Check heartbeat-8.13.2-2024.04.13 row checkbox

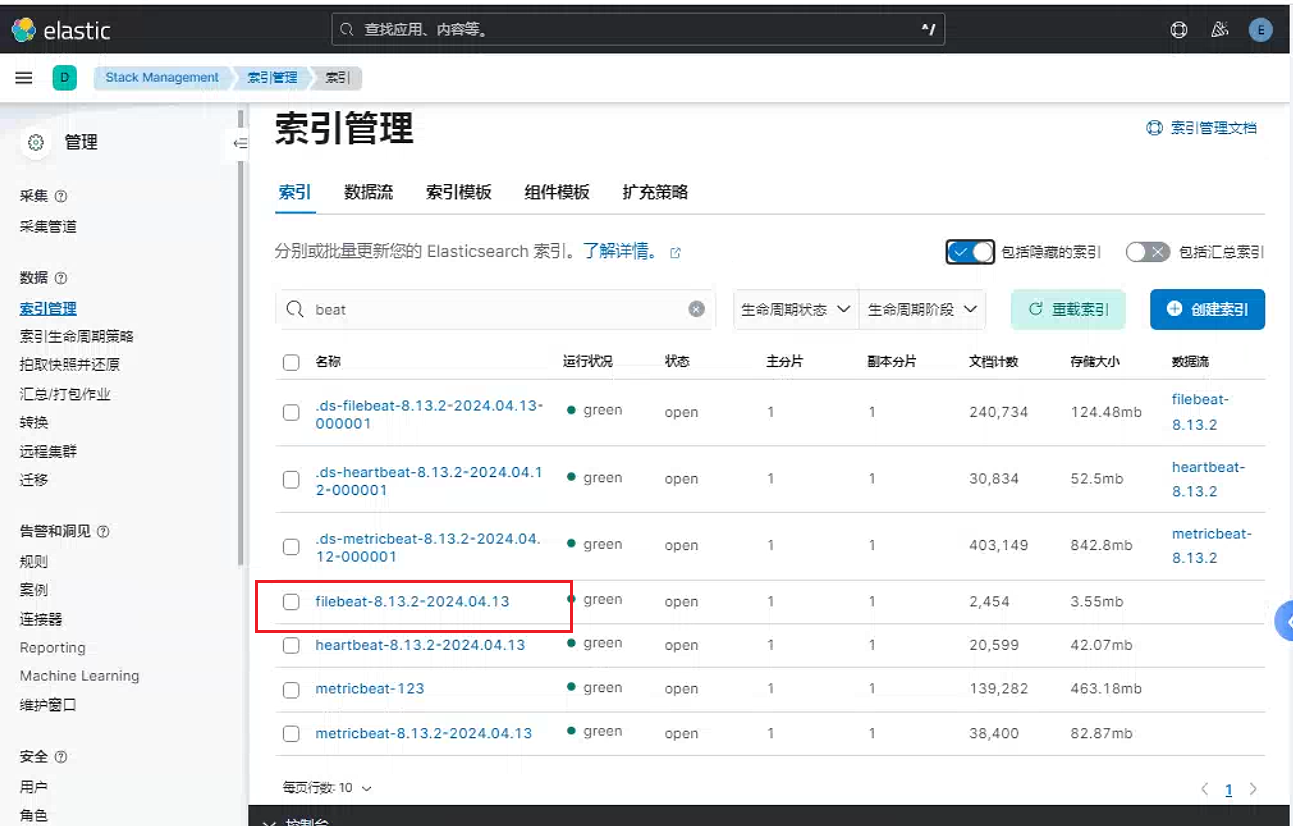click(291, 646)
